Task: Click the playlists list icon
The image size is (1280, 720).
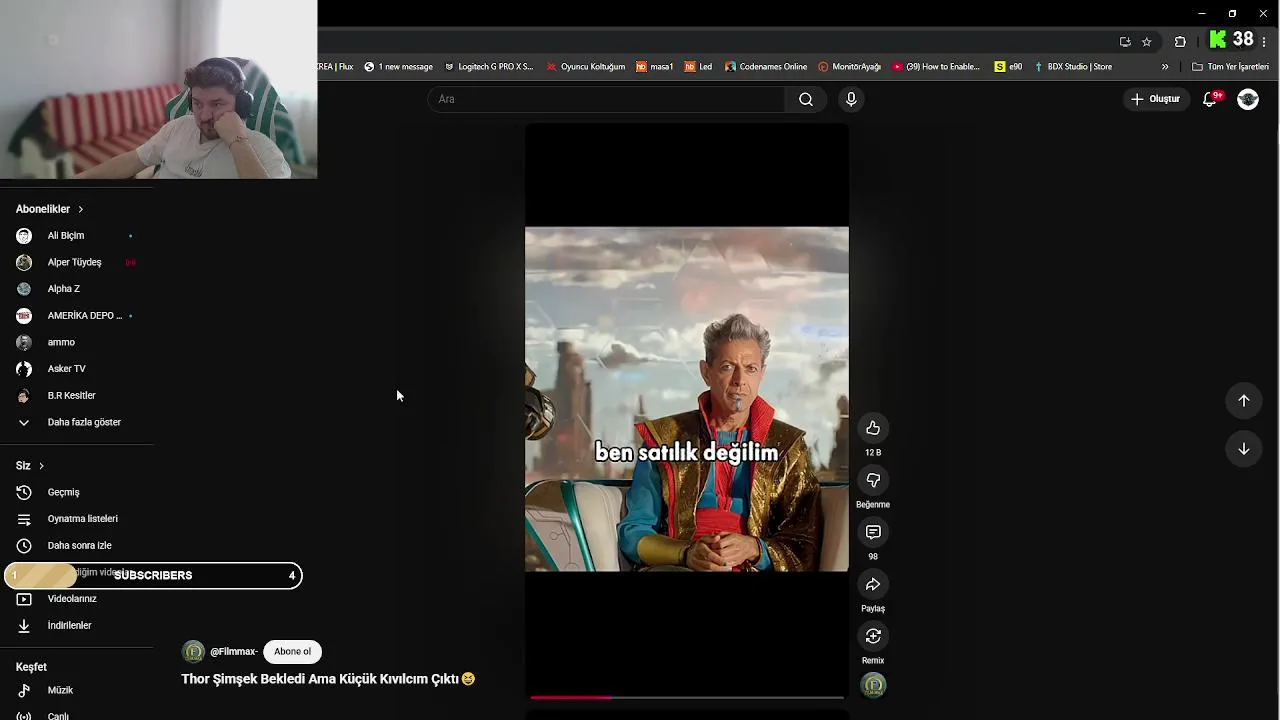Action: click(24, 519)
